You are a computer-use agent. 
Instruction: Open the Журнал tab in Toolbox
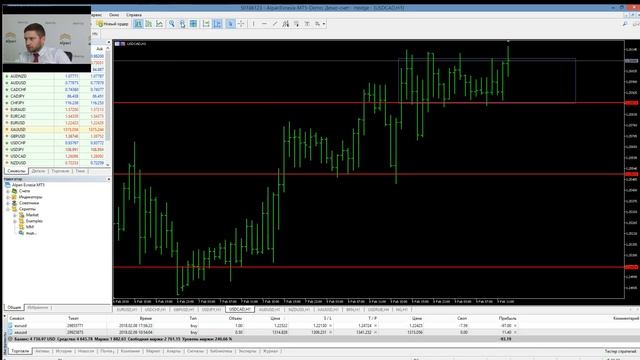(x=270, y=351)
